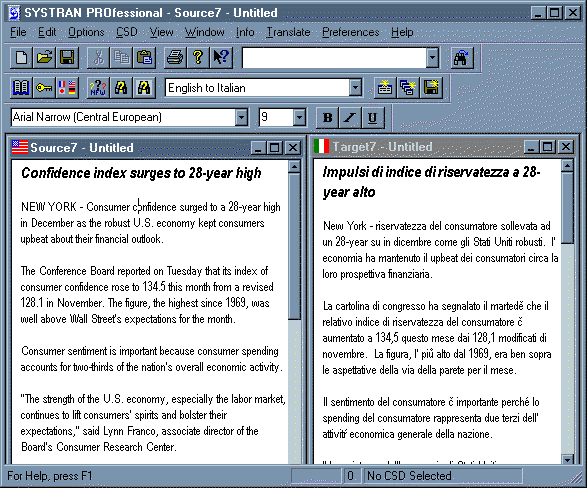Open the Info menu

[245, 32]
